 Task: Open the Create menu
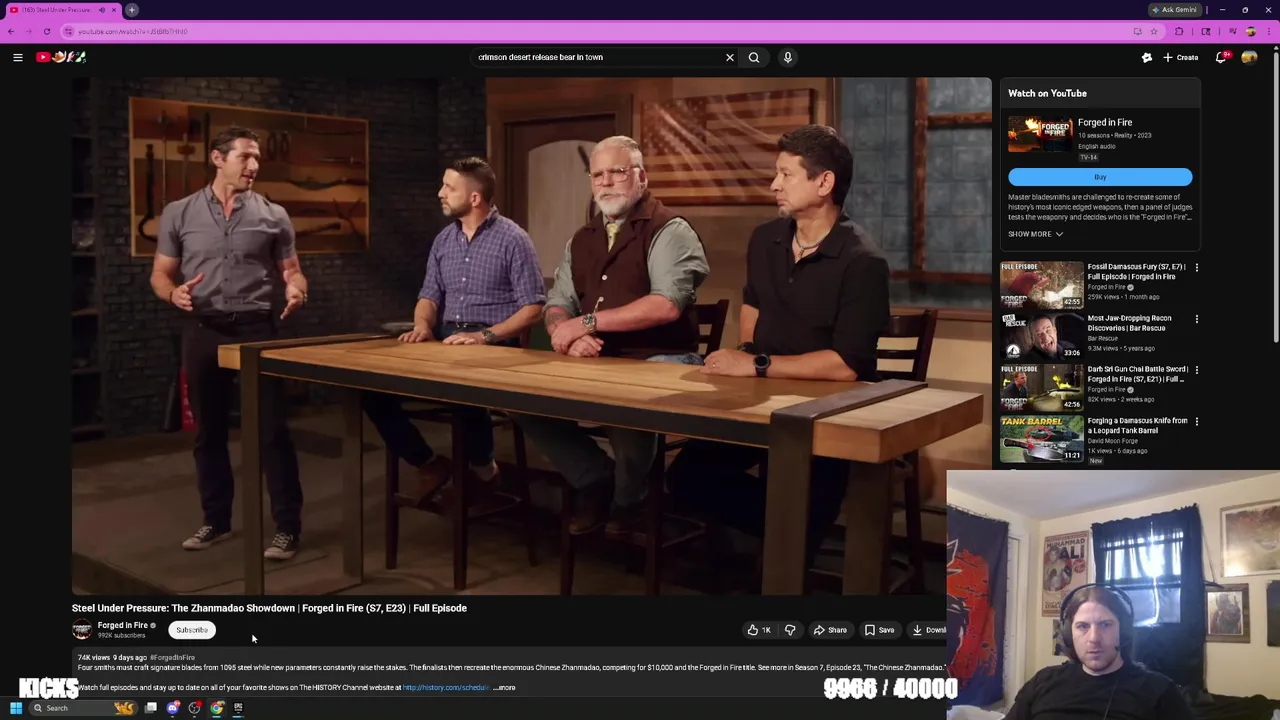pos(1180,57)
